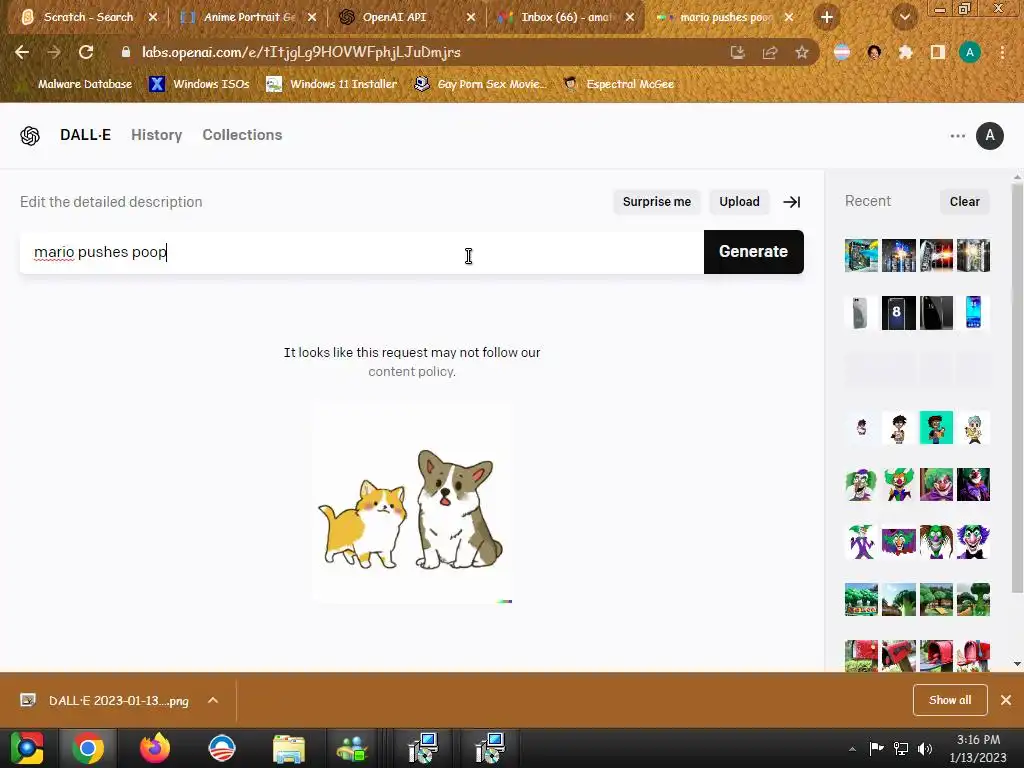Open the teal-background character thumbnail
1024x768 pixels.
[936, 428]
